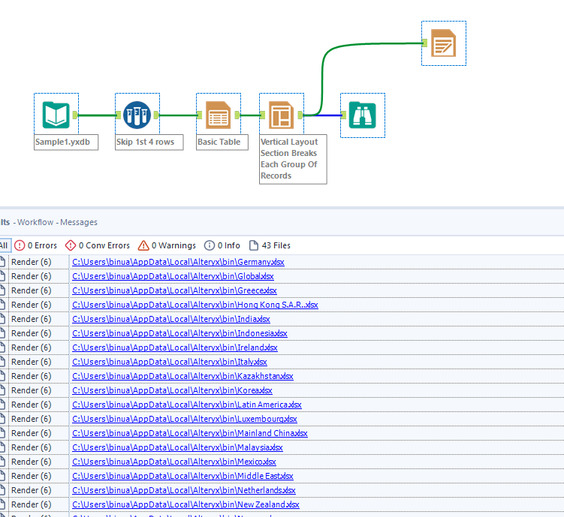
Task: Filter messages by 0 Errors
Action: click(x=36, y=245)
